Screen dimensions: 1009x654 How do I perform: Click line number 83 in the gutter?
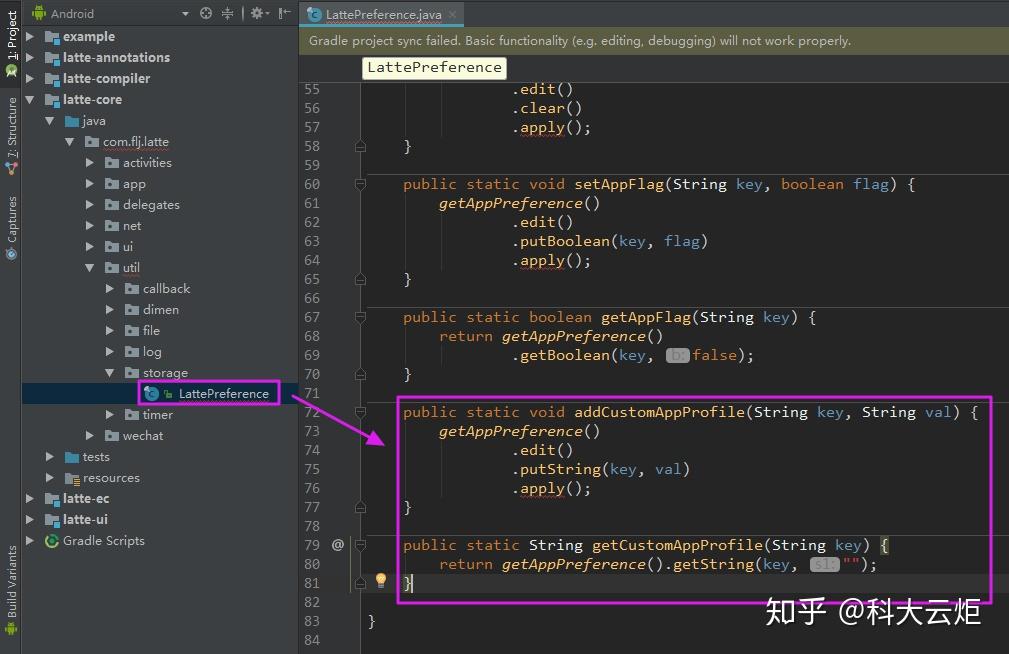(x=312, y=621)
